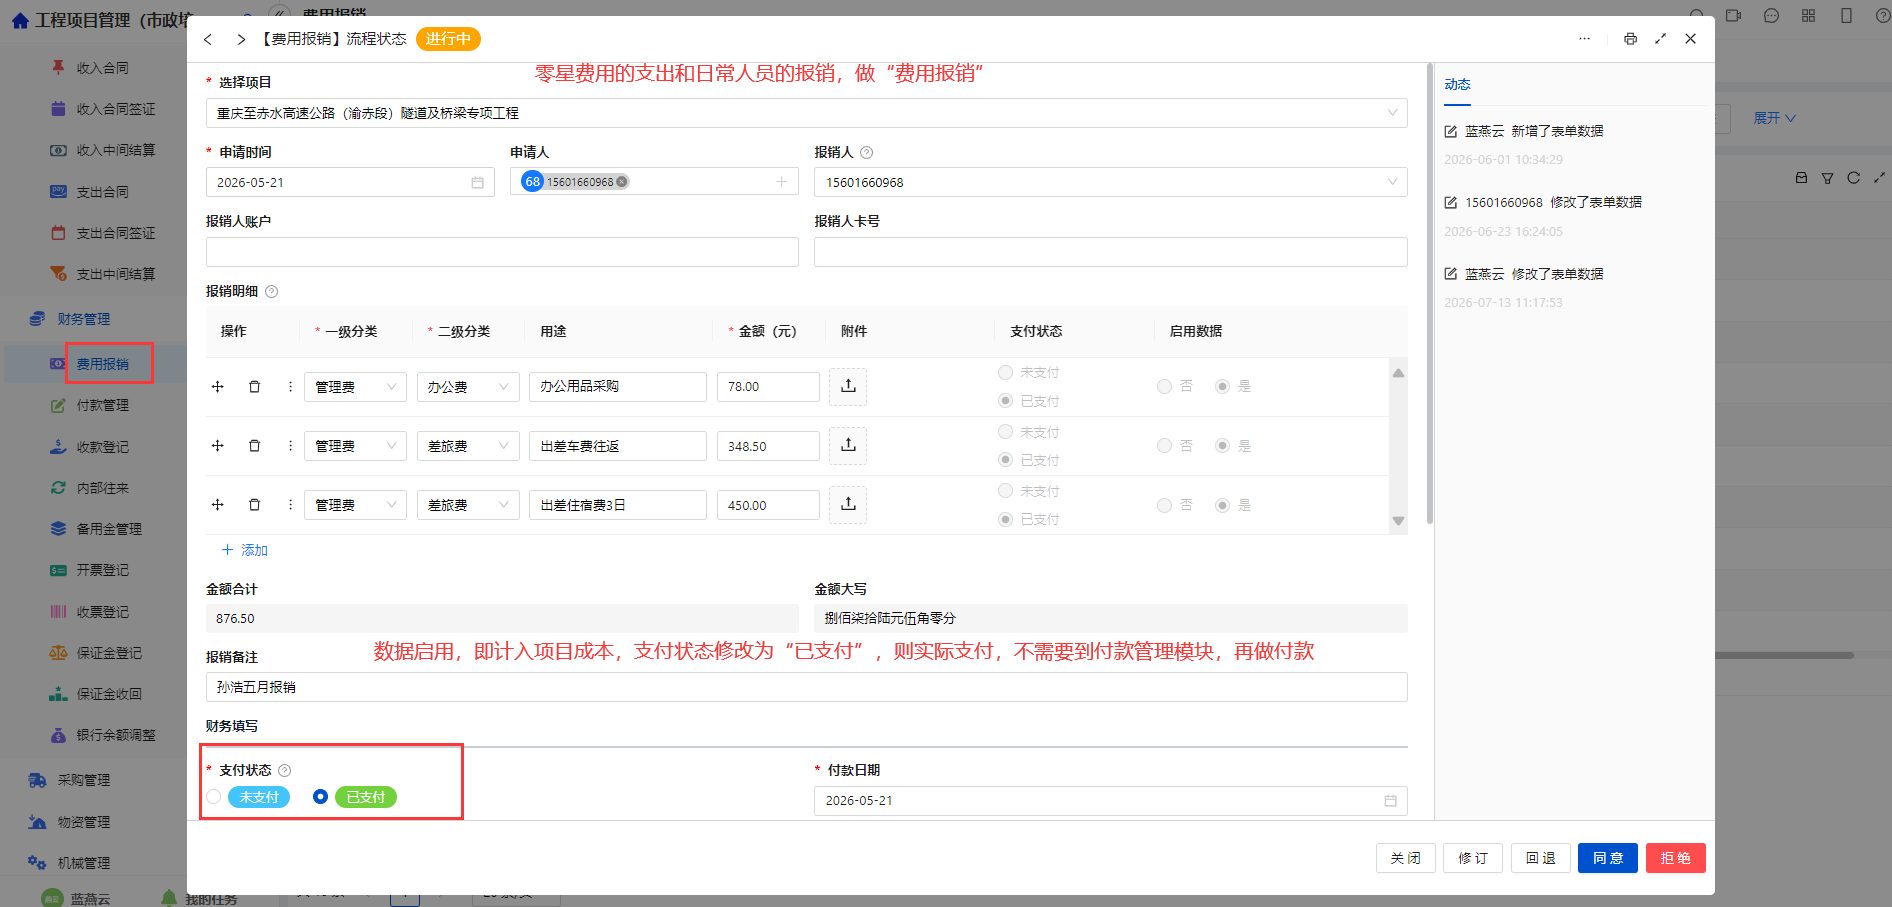Choose 未支付 in 财务填写 支付状态
Image resolution: width=1892 pixels, height=907 pixels.
point(214,797)
